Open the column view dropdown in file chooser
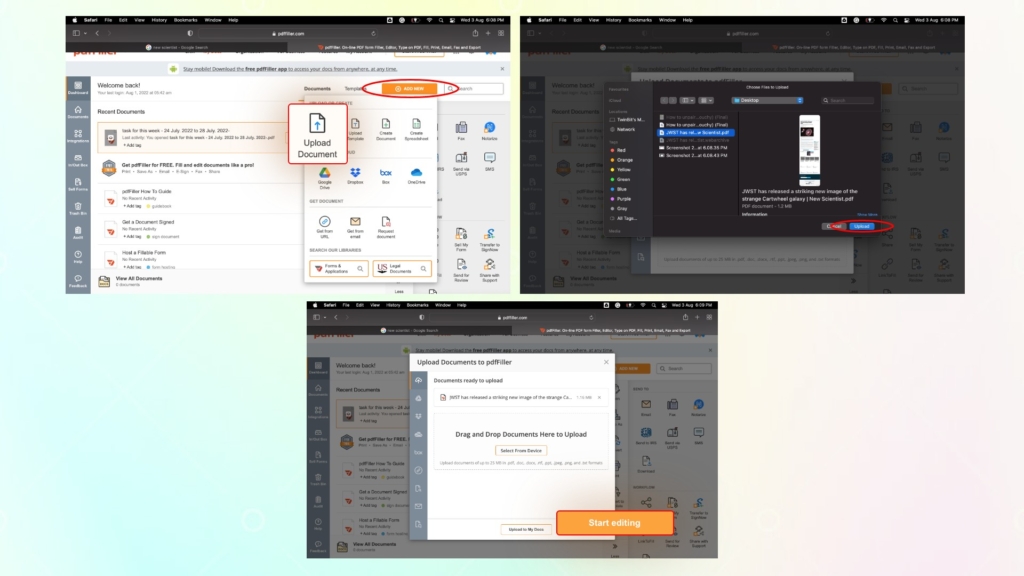 (x=687, y=101)
